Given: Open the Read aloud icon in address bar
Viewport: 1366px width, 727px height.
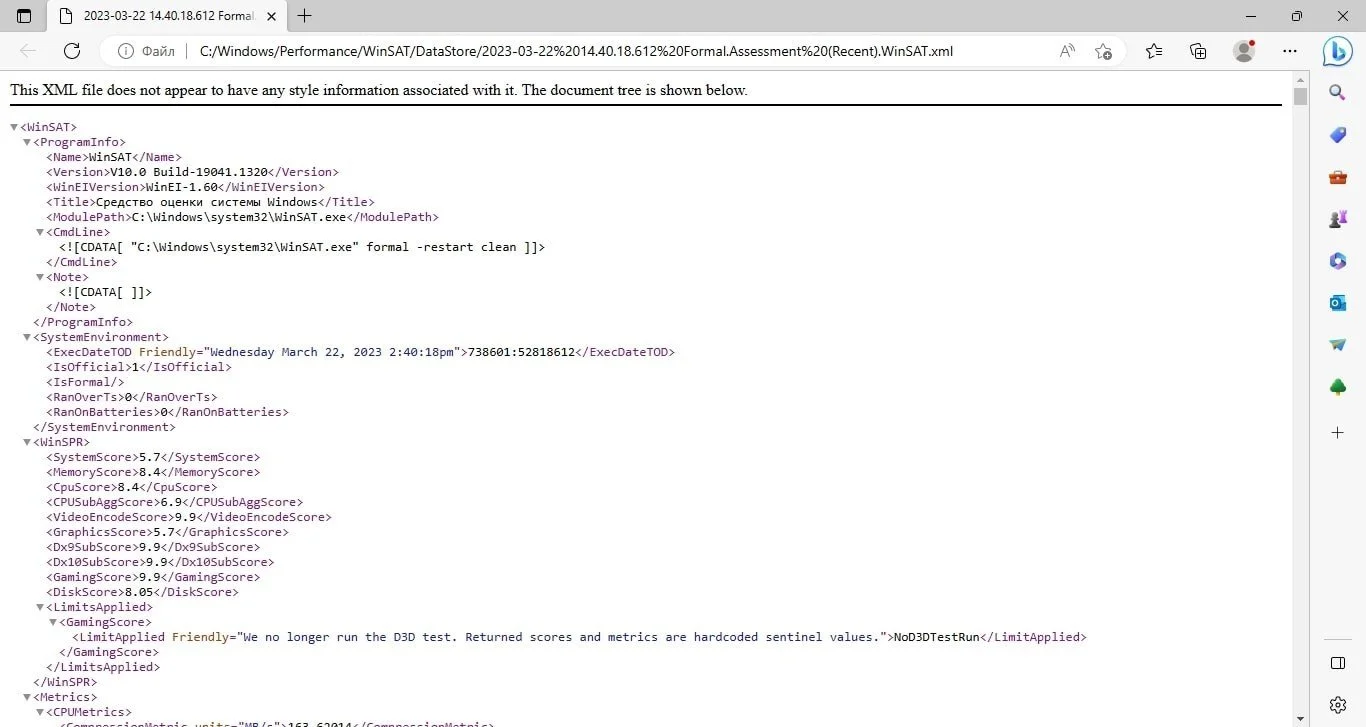Looking at the screenshot, I should point(1067,51).
